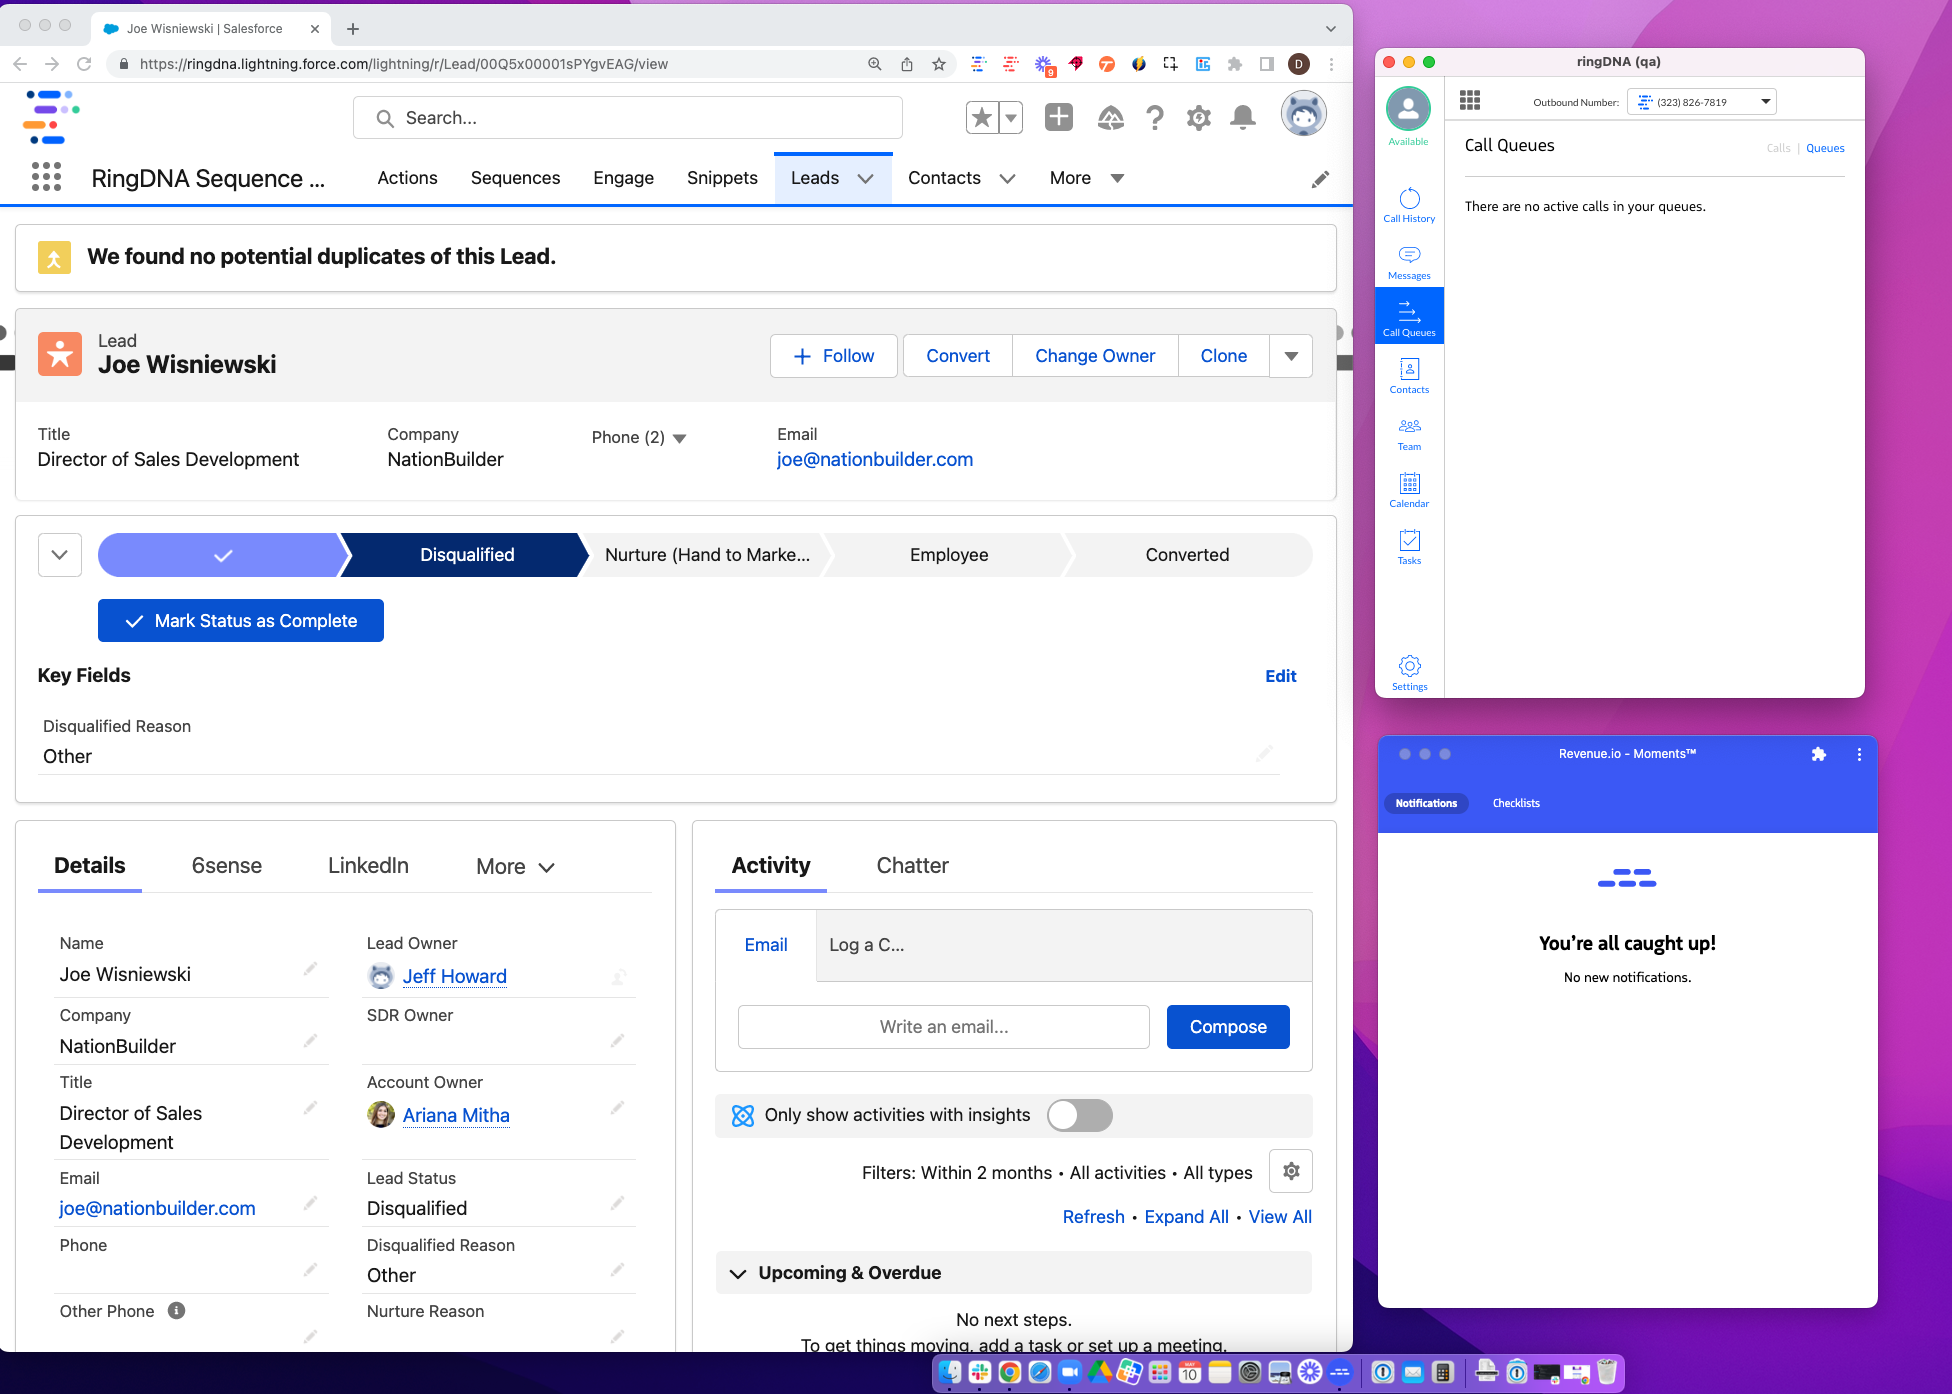Select the Nurture path stage
The height and width of the screenshot is (1394, 1952).
tap(707, 555)
